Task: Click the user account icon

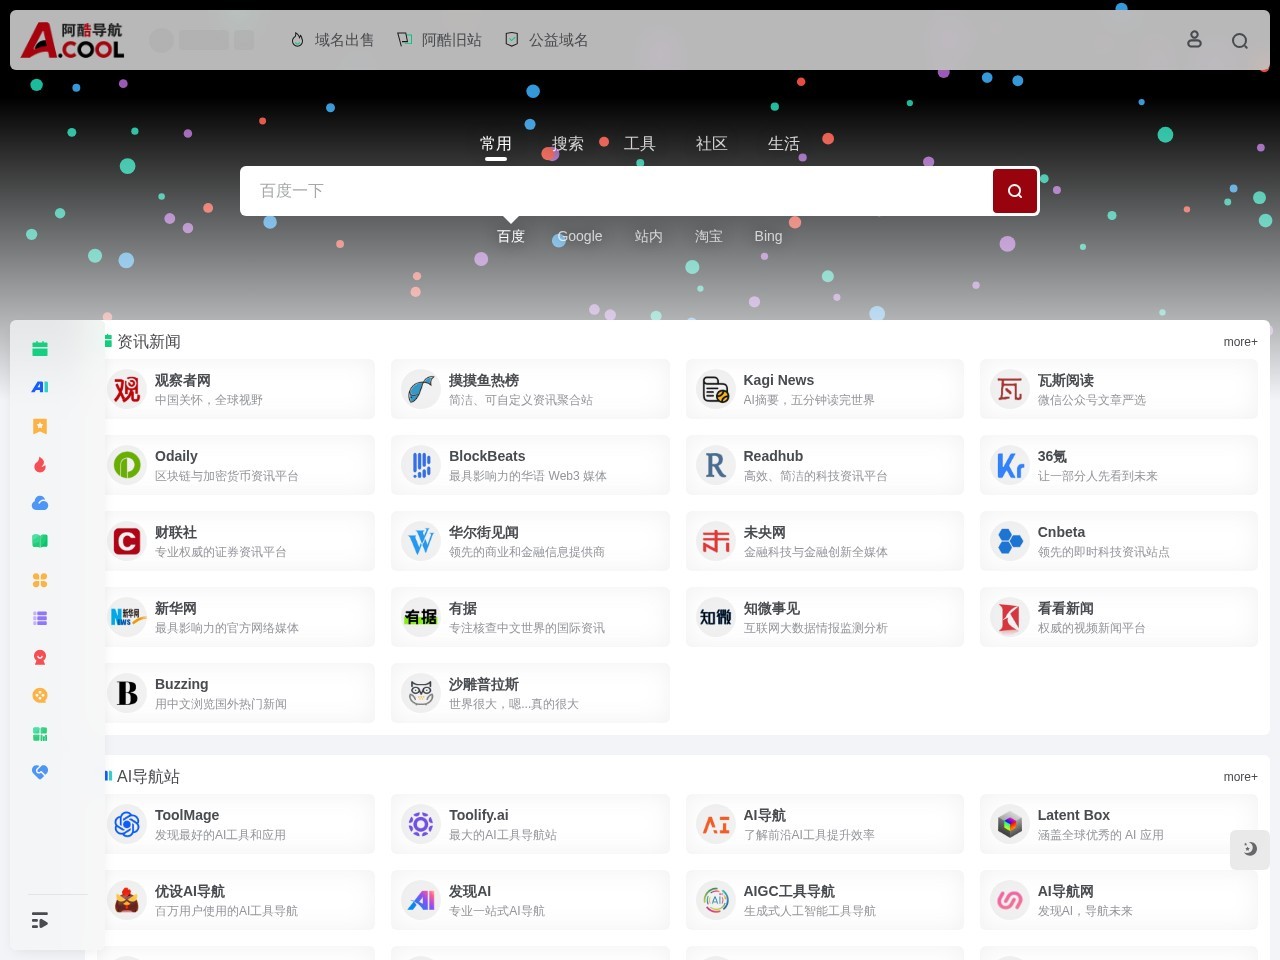Action: point(1194,39)
